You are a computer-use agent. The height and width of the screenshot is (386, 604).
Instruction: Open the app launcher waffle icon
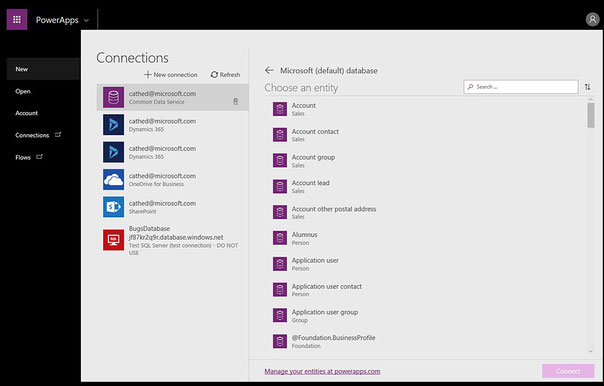pyautogui.click(x=17, y=19)
